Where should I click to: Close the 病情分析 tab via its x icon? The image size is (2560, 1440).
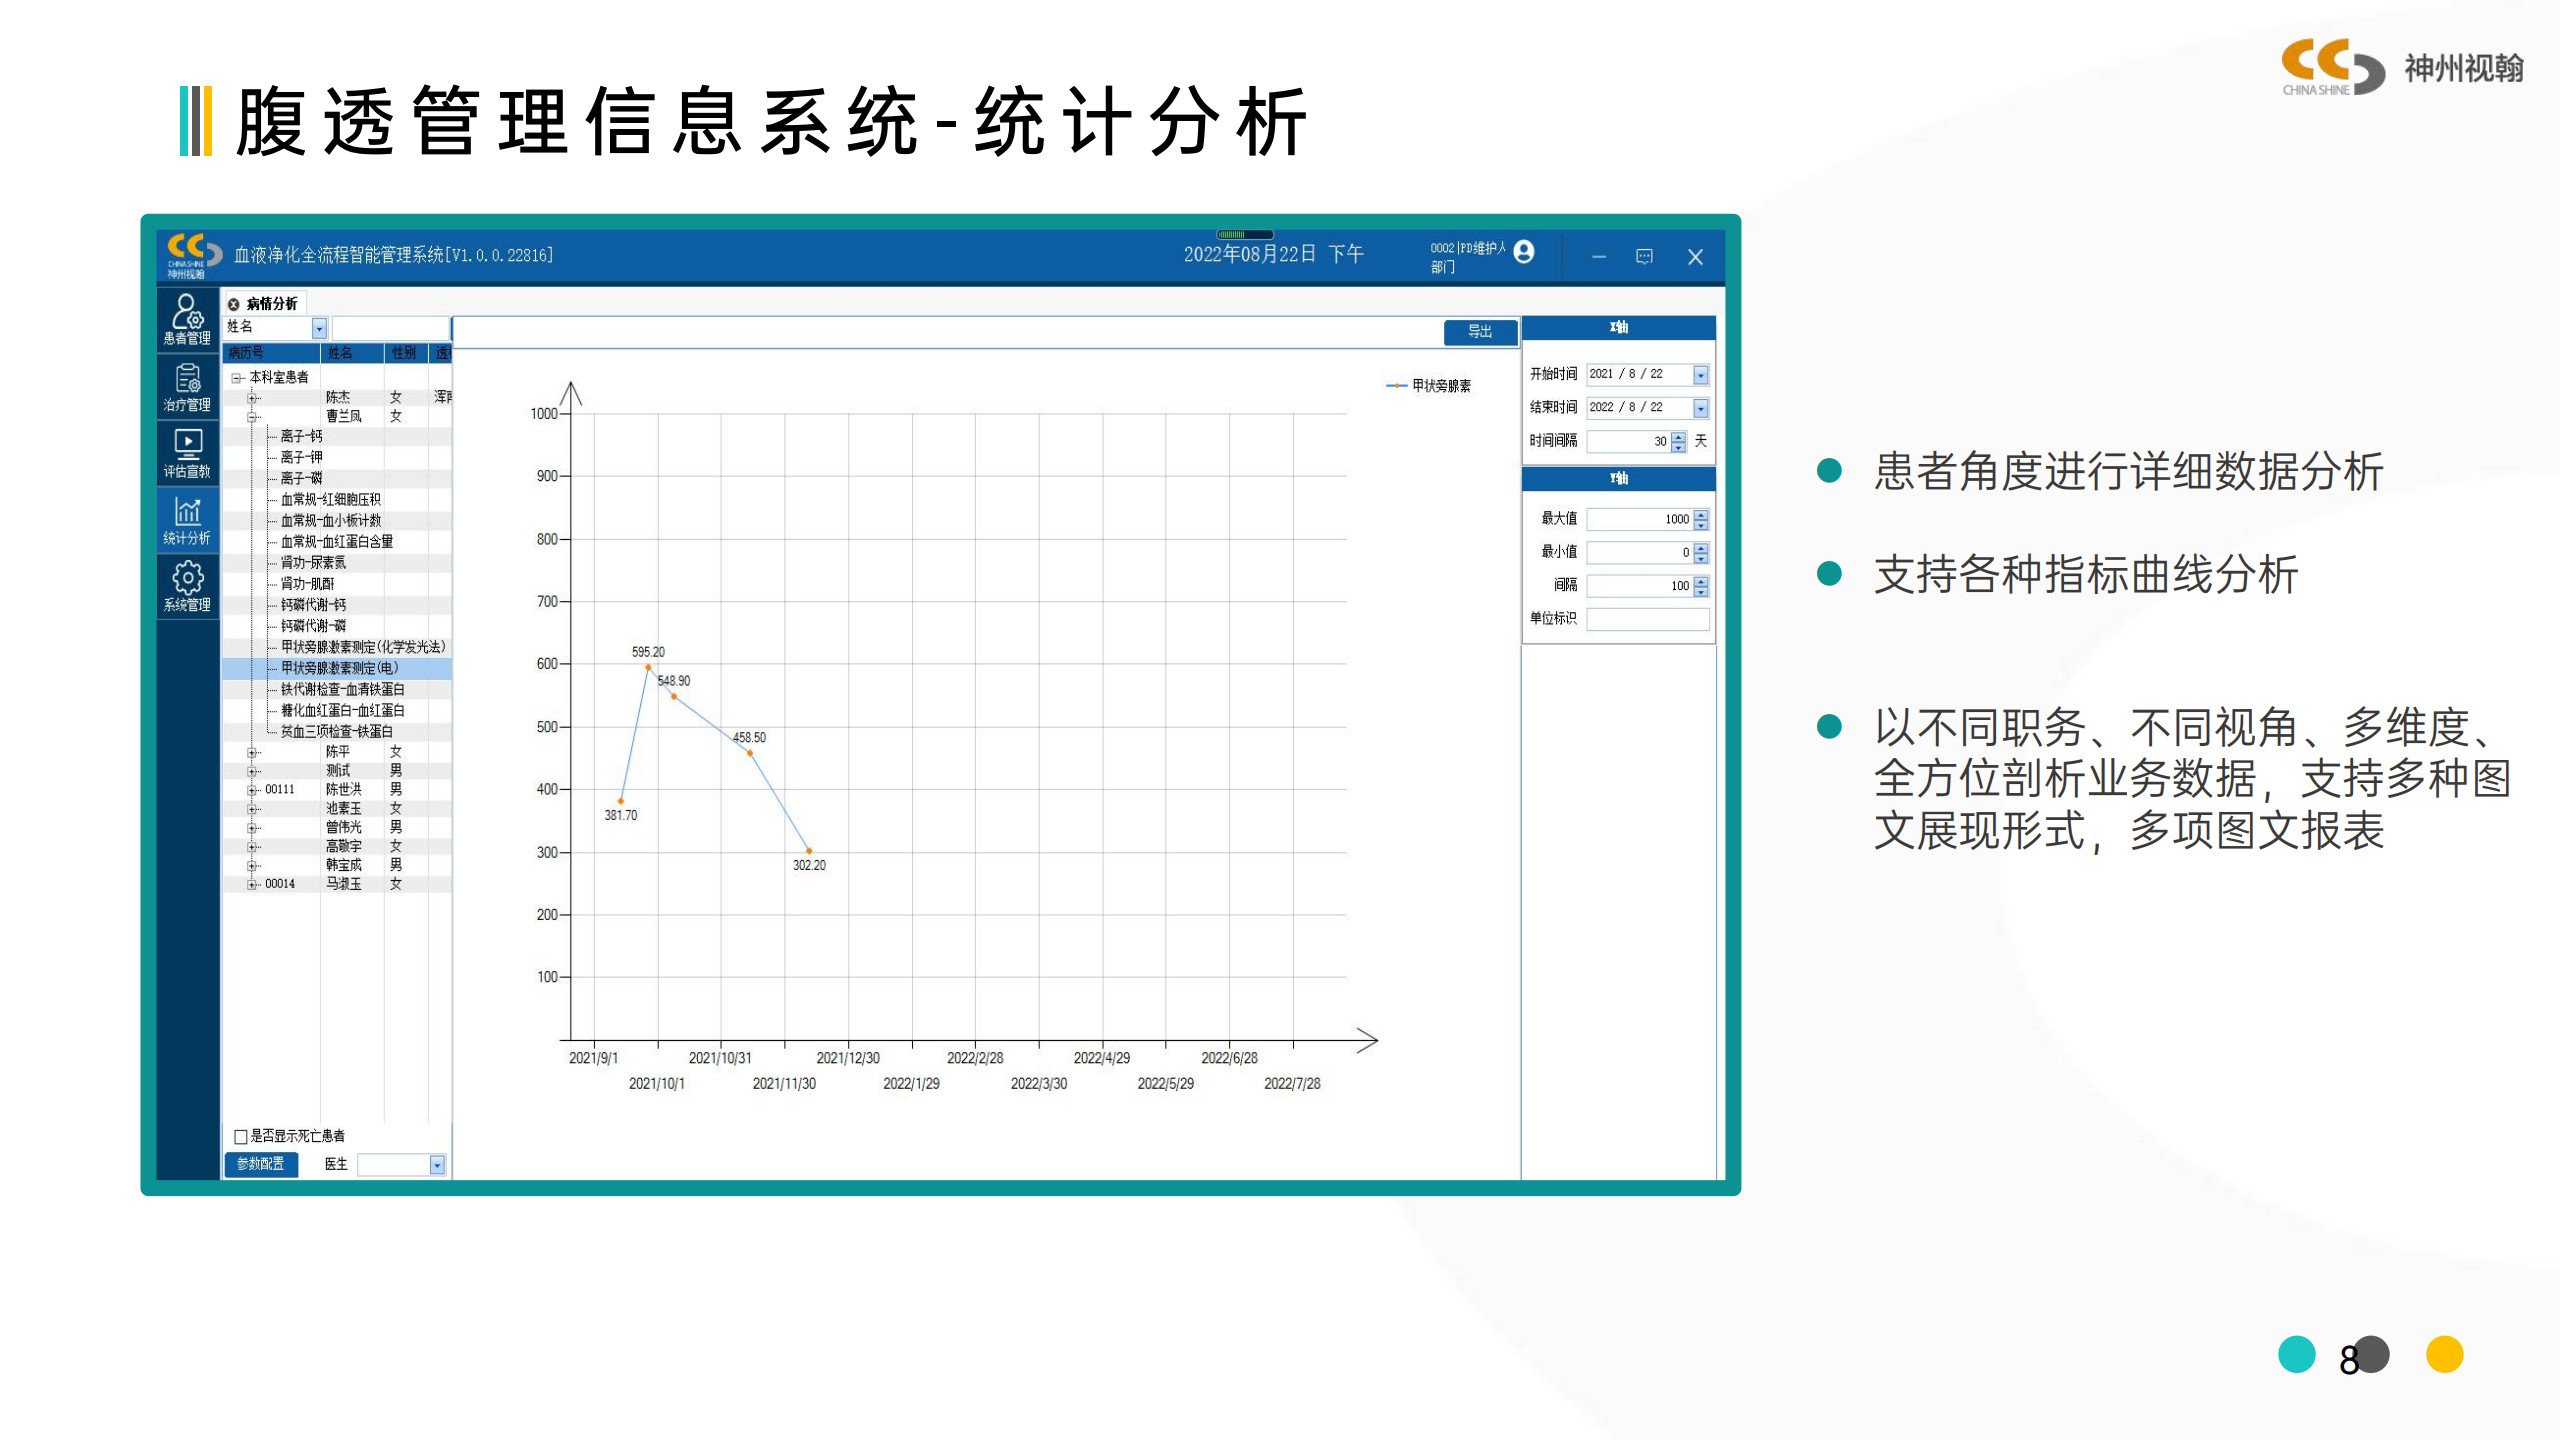[233, 304]
